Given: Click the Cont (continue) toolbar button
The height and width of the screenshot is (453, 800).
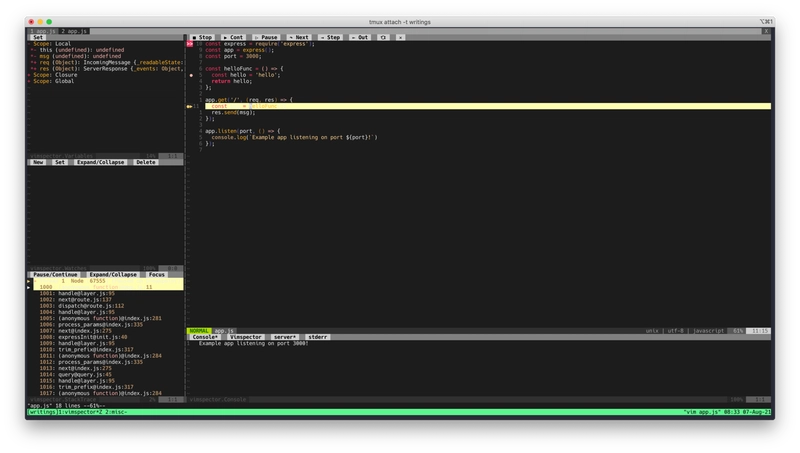Looking at the screenshot, I should pos(233,37).
